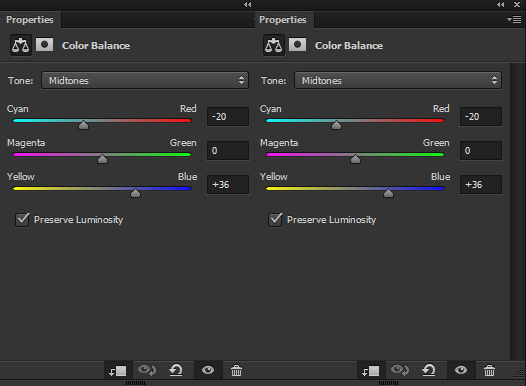Collapse the left panel with double arrows
This screenshot has width=526, height=386.
(248, 4)
